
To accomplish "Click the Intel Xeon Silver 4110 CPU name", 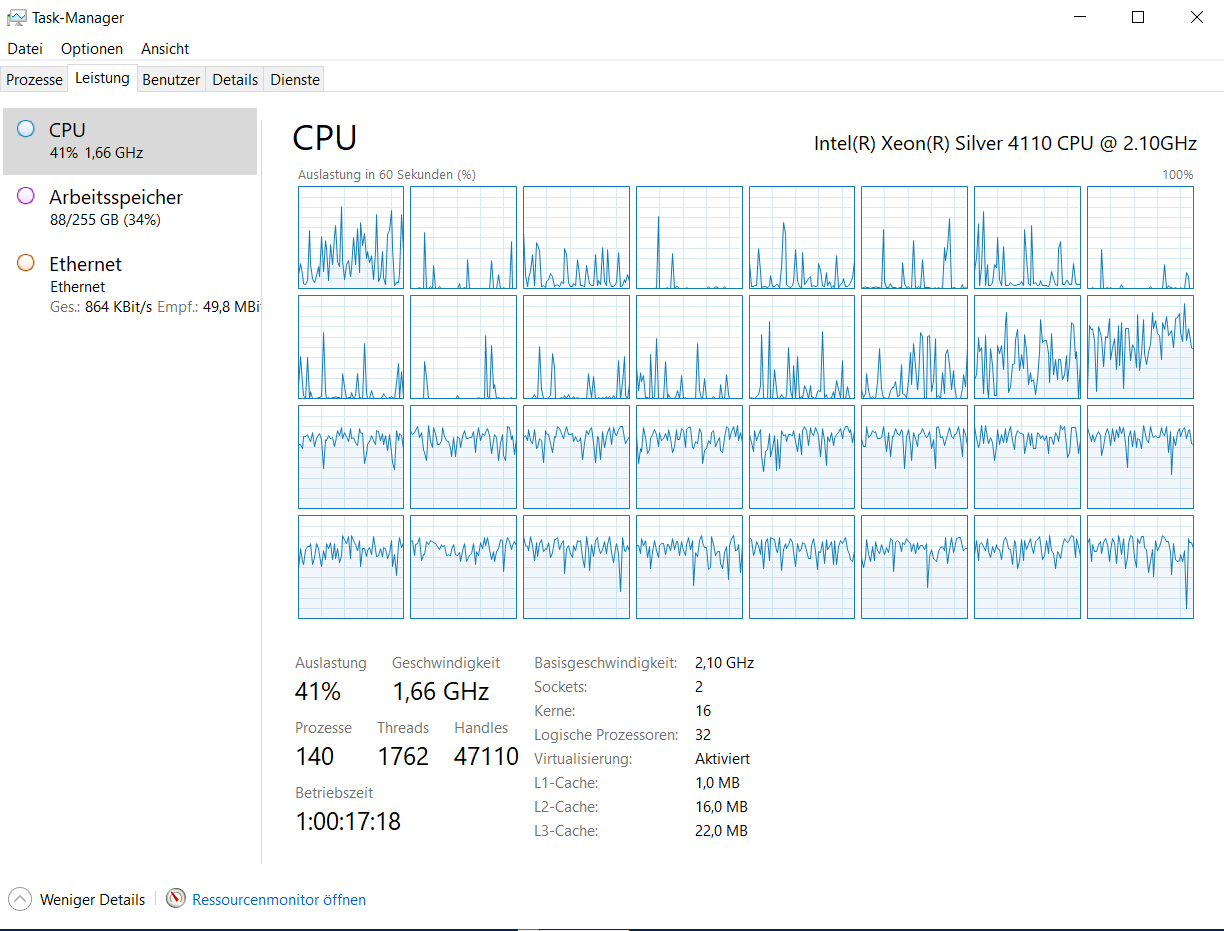I will click(1005, 143).
